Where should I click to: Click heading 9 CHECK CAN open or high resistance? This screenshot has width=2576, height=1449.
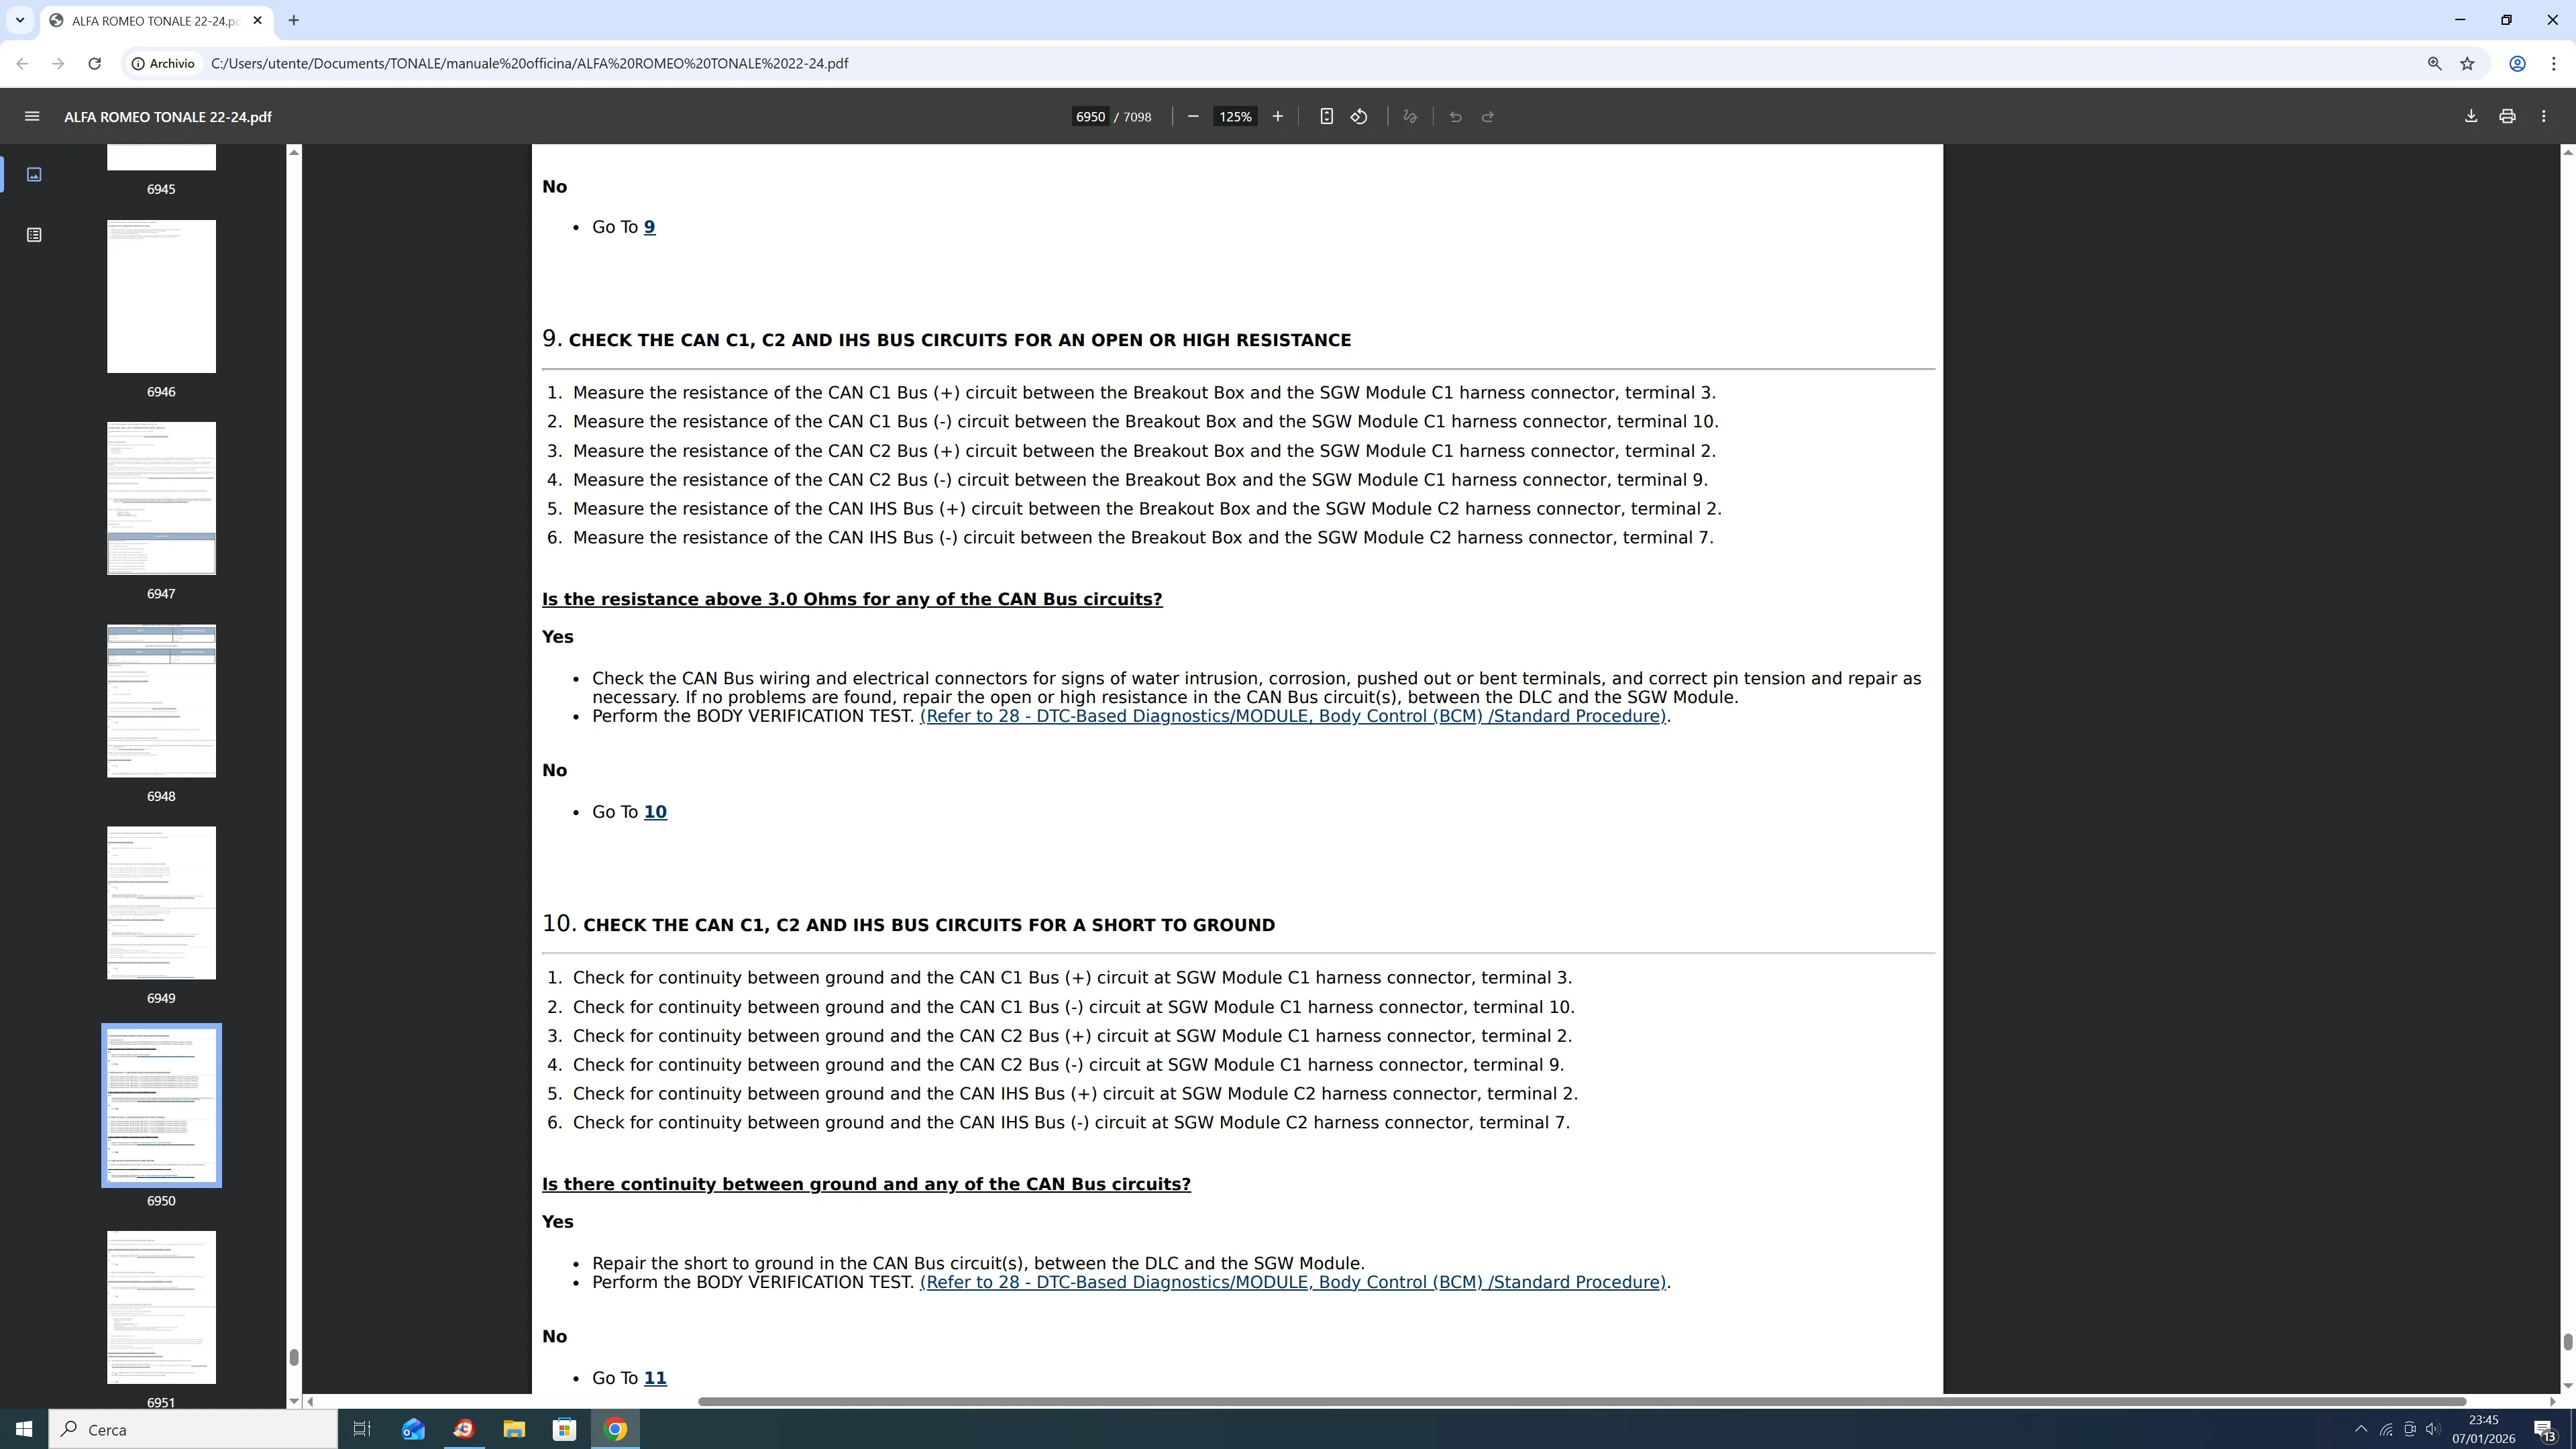tap(946, 339)
